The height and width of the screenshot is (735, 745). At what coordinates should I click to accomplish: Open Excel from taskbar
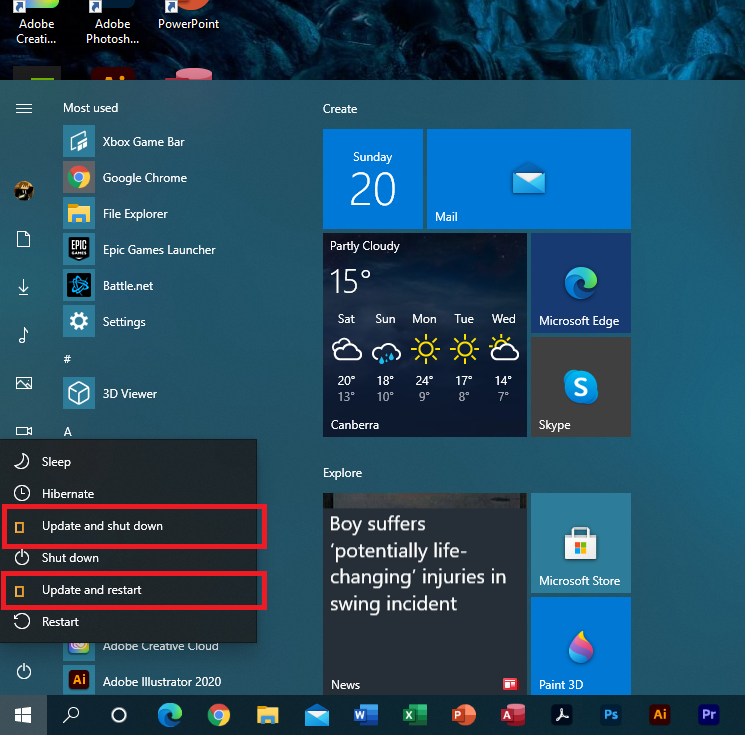coord(415,715)
